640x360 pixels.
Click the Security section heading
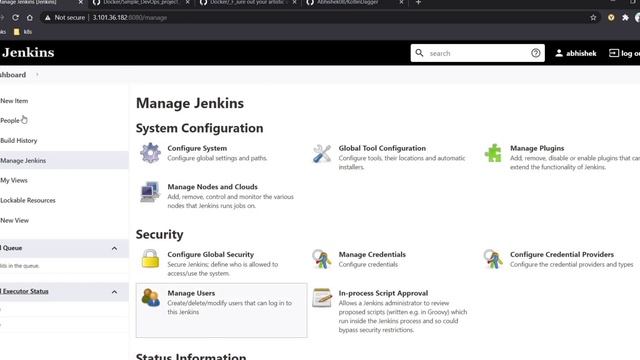click(x=160, y=234)
